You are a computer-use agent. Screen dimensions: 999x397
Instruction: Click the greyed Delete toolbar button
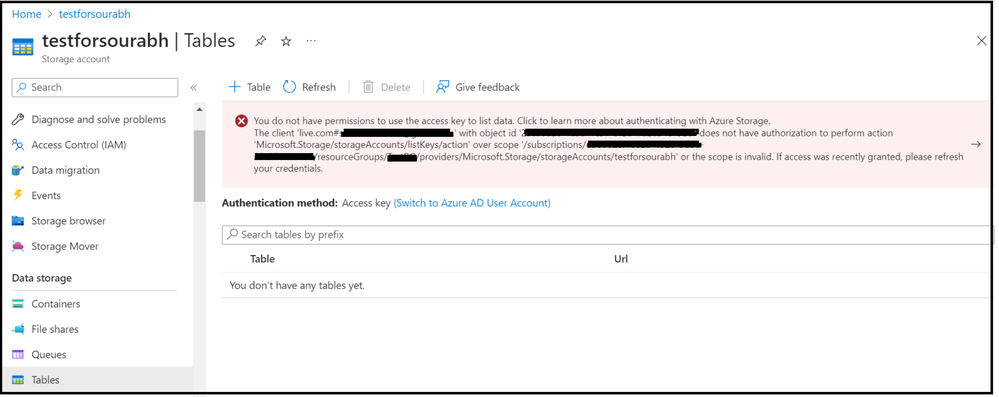pyautogui.click(x=386, y=87)
